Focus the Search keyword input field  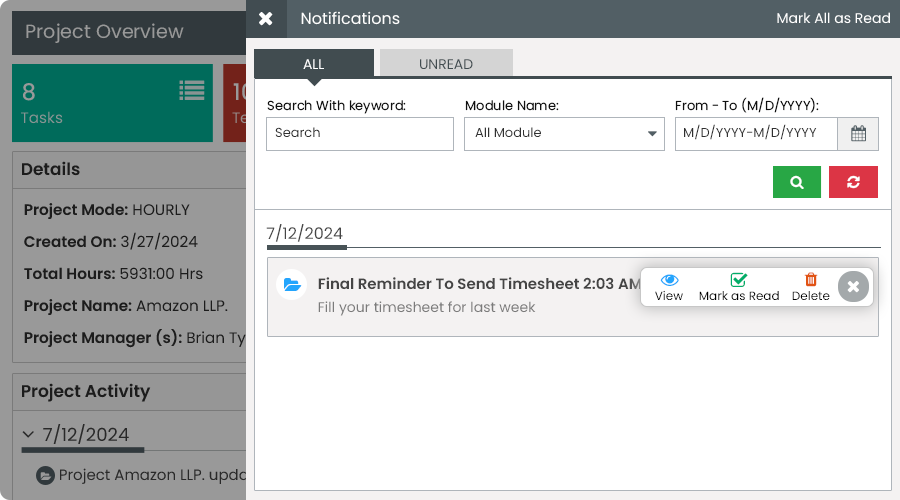click(x=360, y=134)
